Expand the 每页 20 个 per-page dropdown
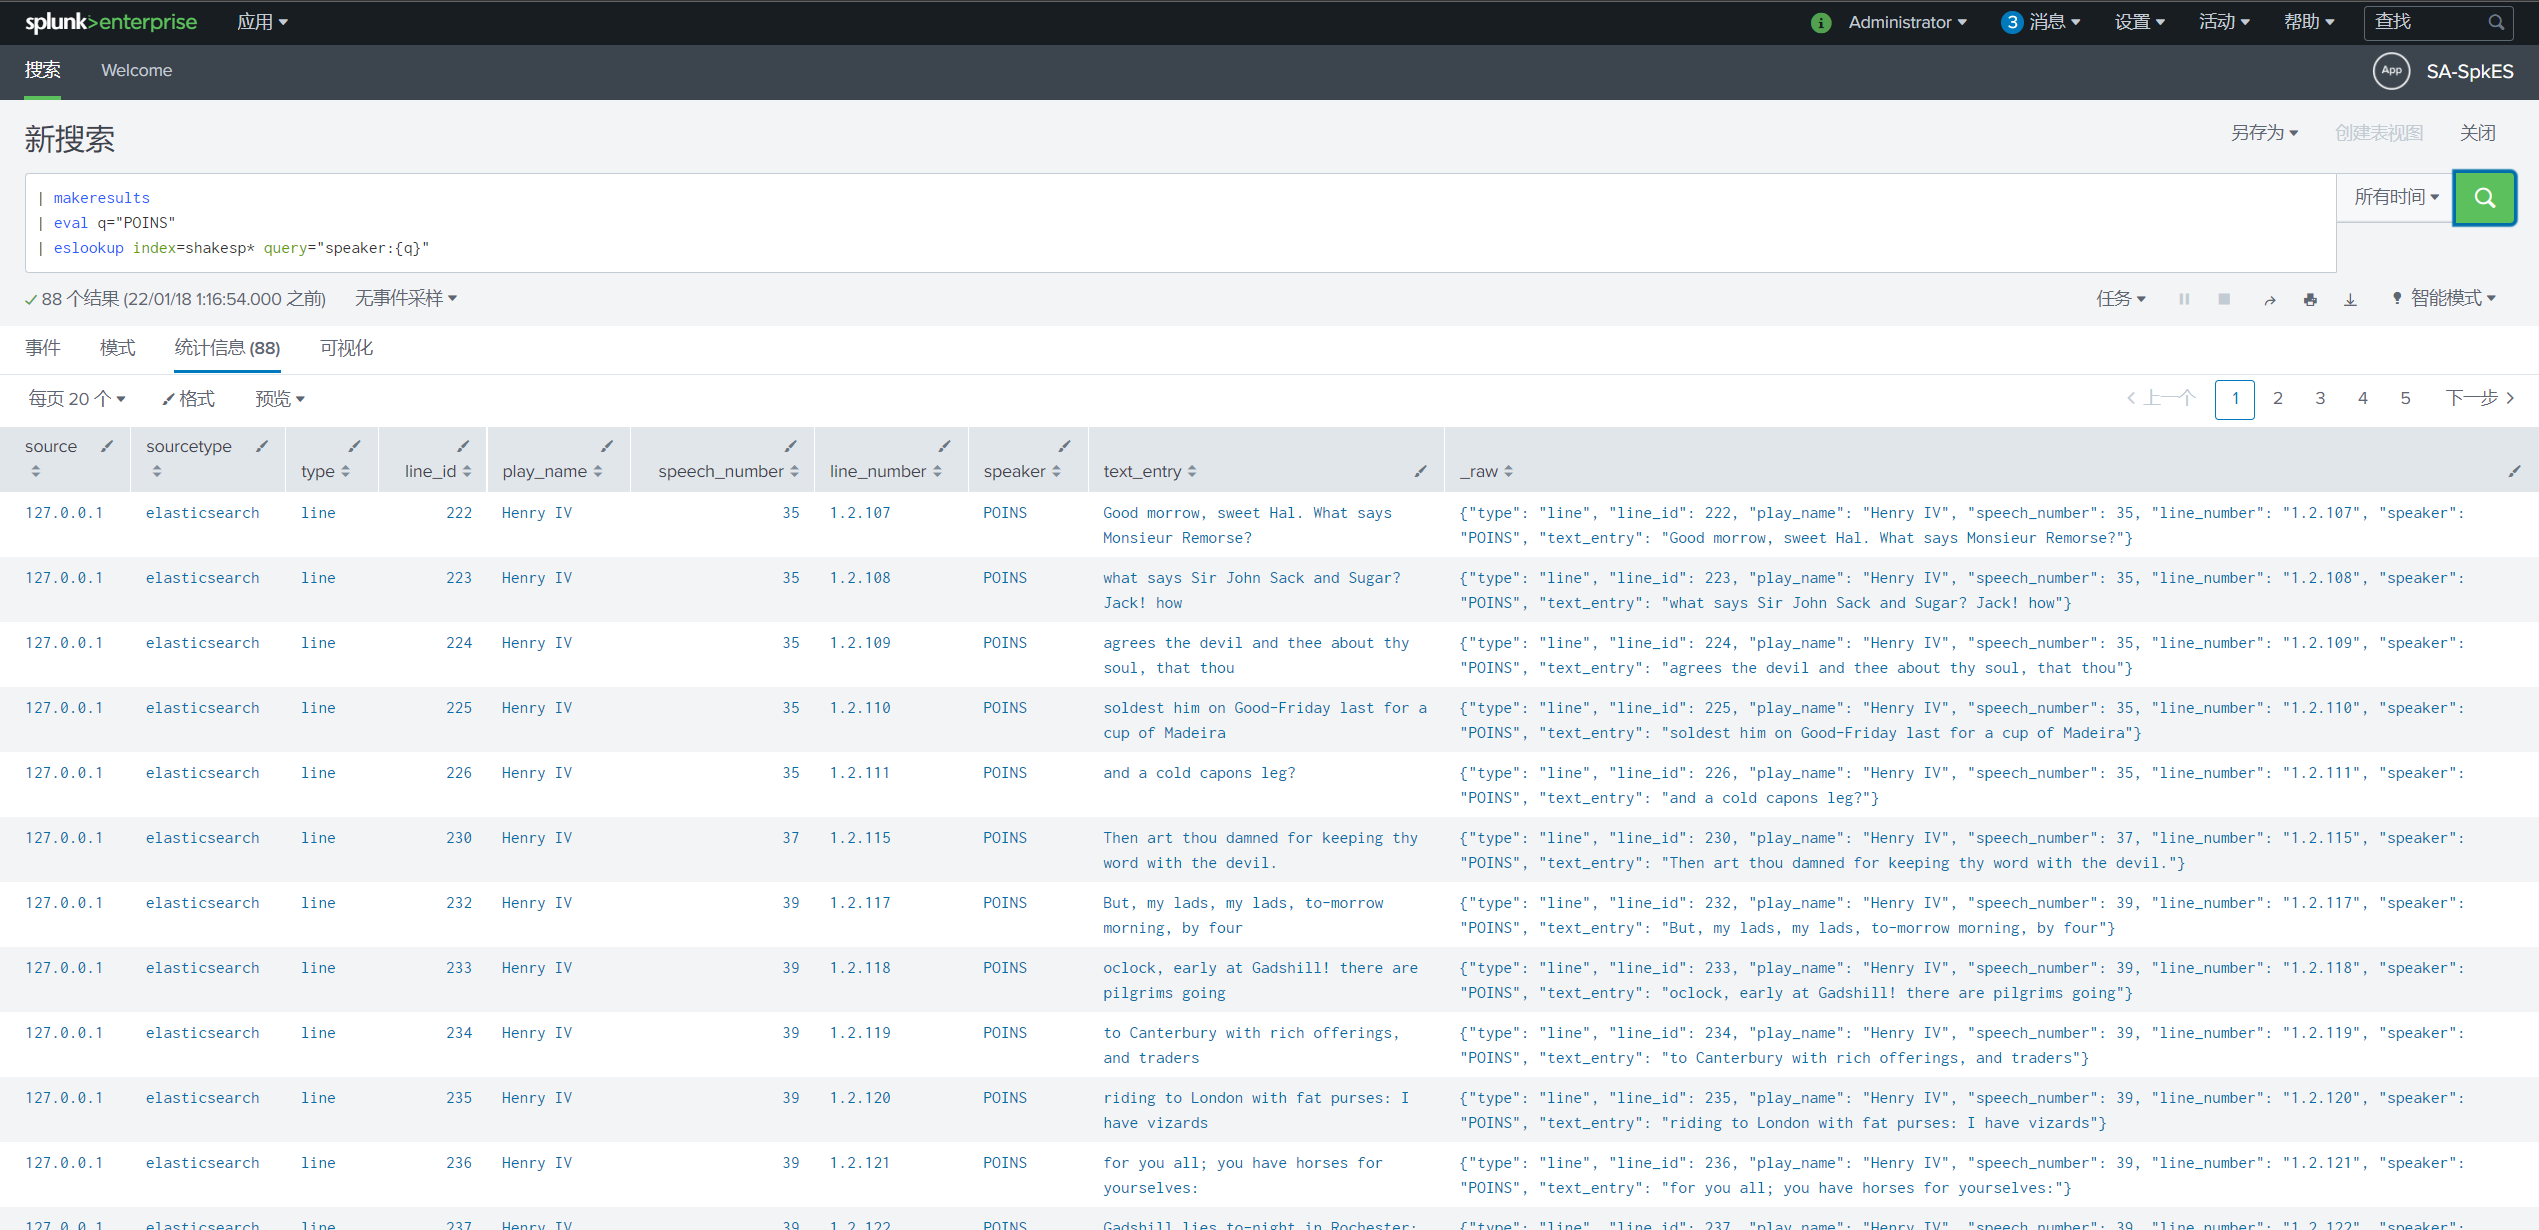Image resolution: width=2539 pixels, height=1230 pixels. [x=77, y=399]
